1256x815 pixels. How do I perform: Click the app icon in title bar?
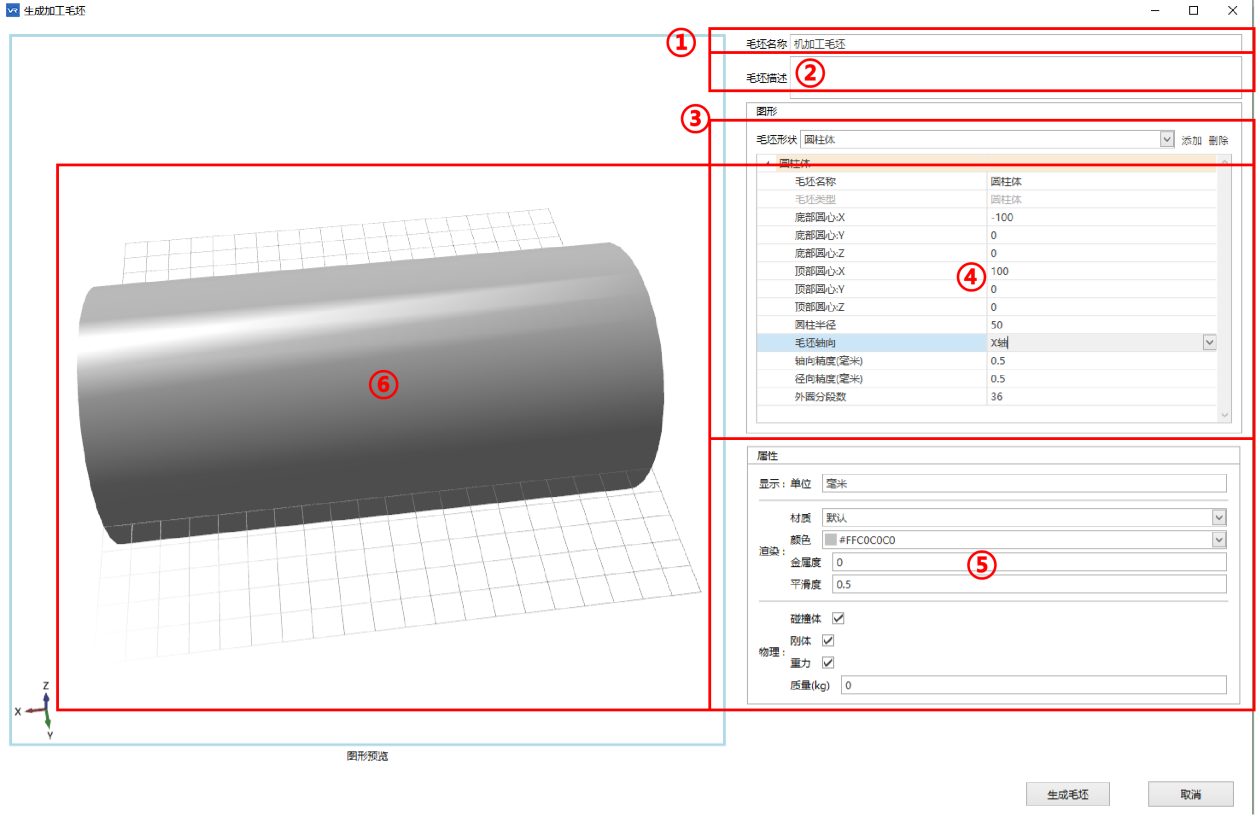[13, 10]
